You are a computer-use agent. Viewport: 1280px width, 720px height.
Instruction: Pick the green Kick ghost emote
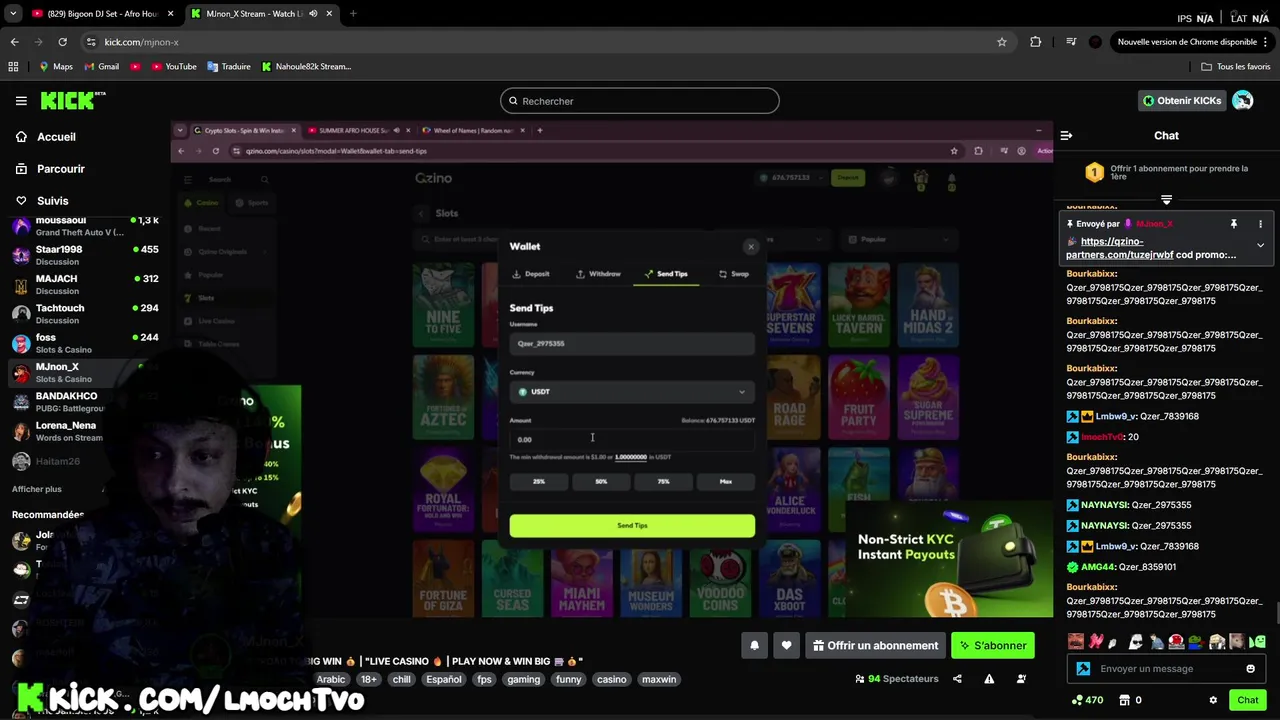1258,641
